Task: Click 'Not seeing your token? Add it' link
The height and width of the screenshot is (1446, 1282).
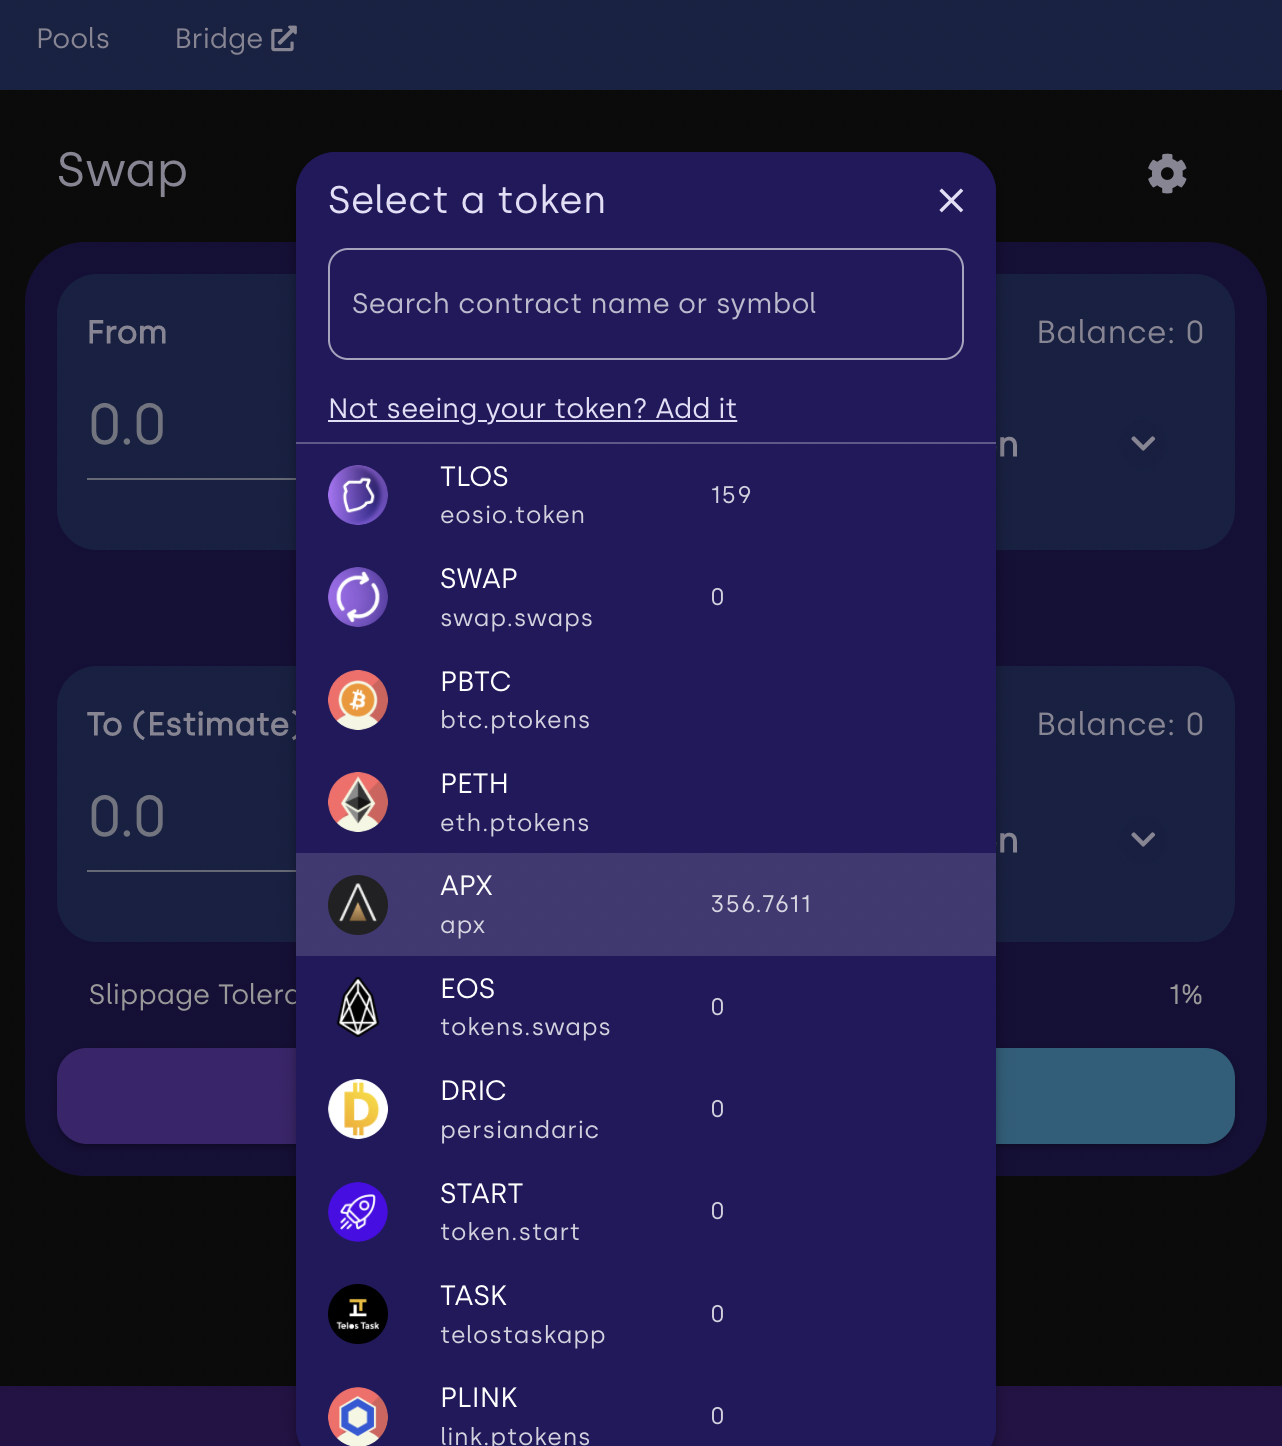Action: pos(532,408)
